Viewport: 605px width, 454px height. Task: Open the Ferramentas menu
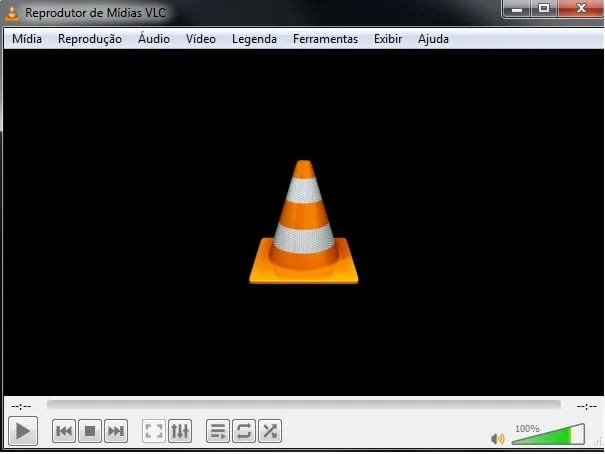click(325, 39)
